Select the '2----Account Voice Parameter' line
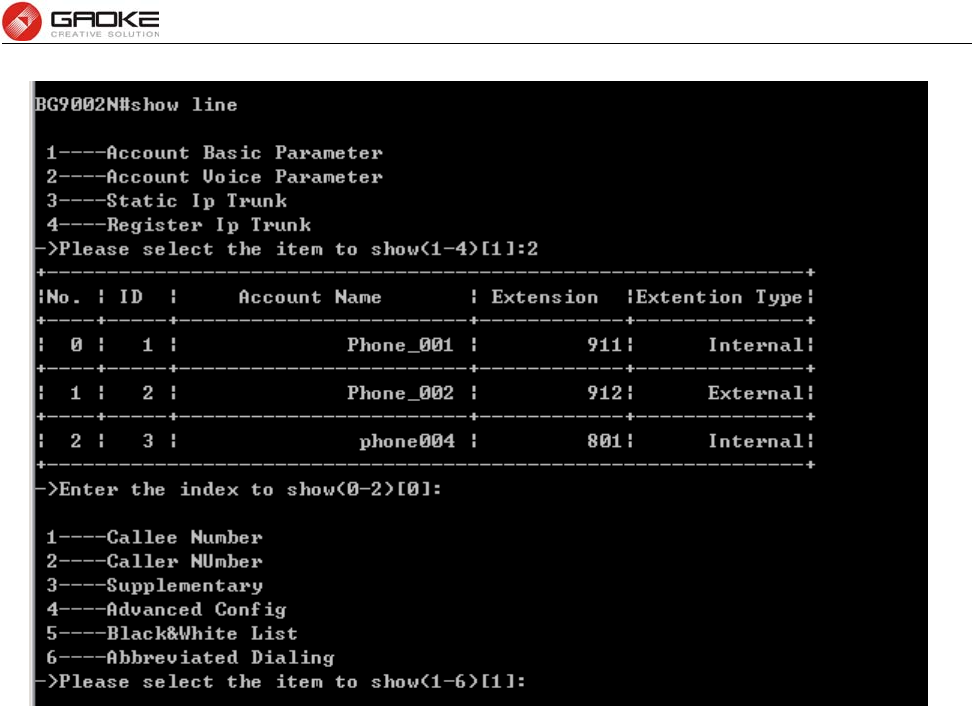 click(x=214, y=177)
